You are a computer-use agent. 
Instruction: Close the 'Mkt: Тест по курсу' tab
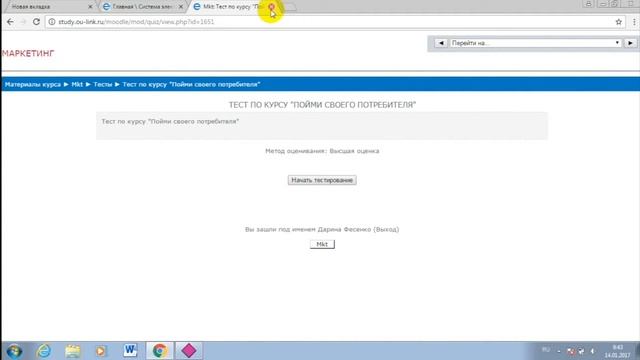click(x=271, y=7)
